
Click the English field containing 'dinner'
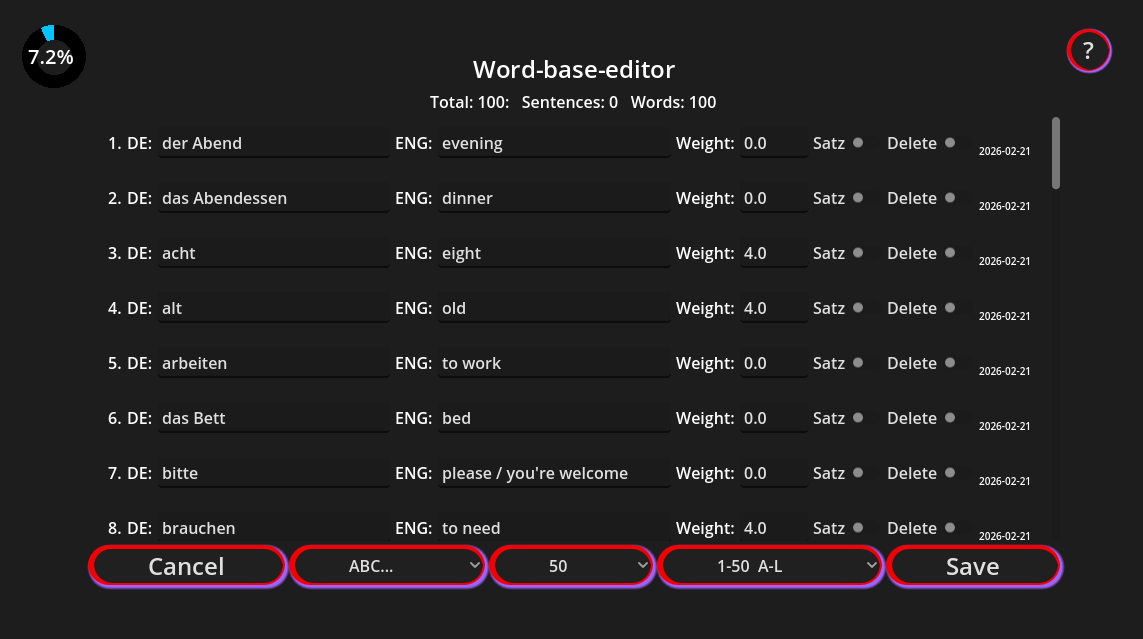[553, 198]
